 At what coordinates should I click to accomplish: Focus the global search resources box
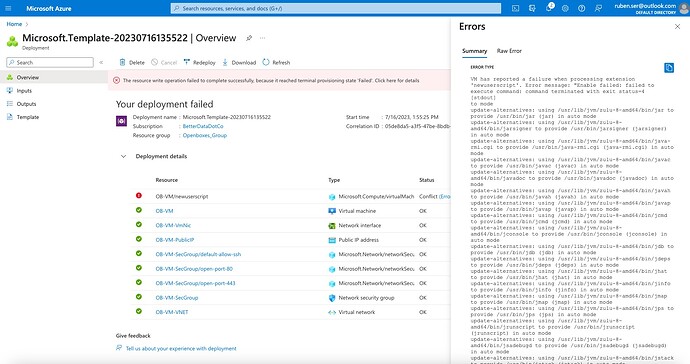(336, 8)
